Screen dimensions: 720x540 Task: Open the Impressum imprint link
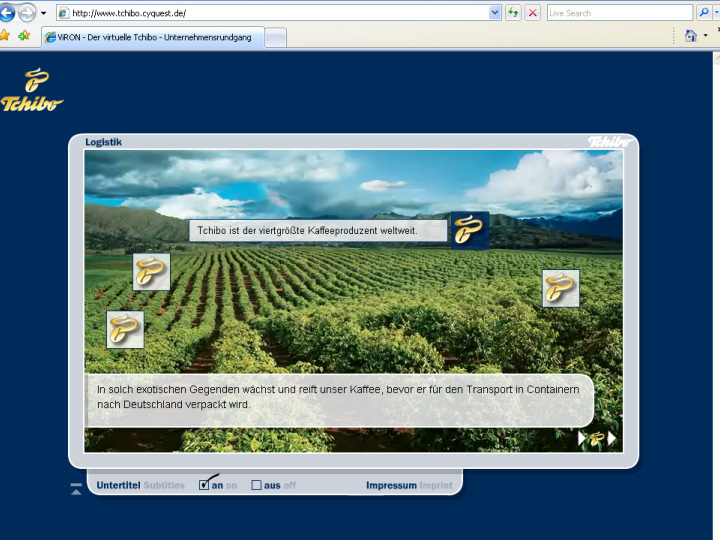(409, 485)
